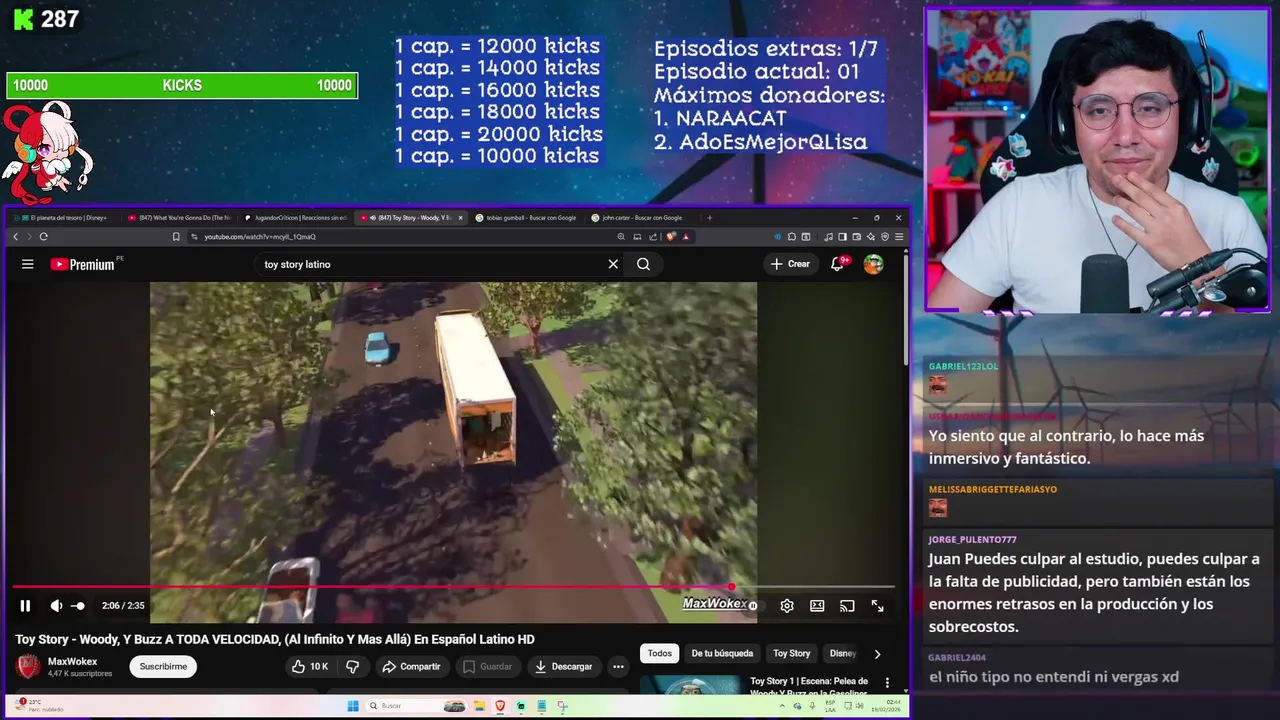
Task: Open the browser main menu icon
Action: click(899, 237)
